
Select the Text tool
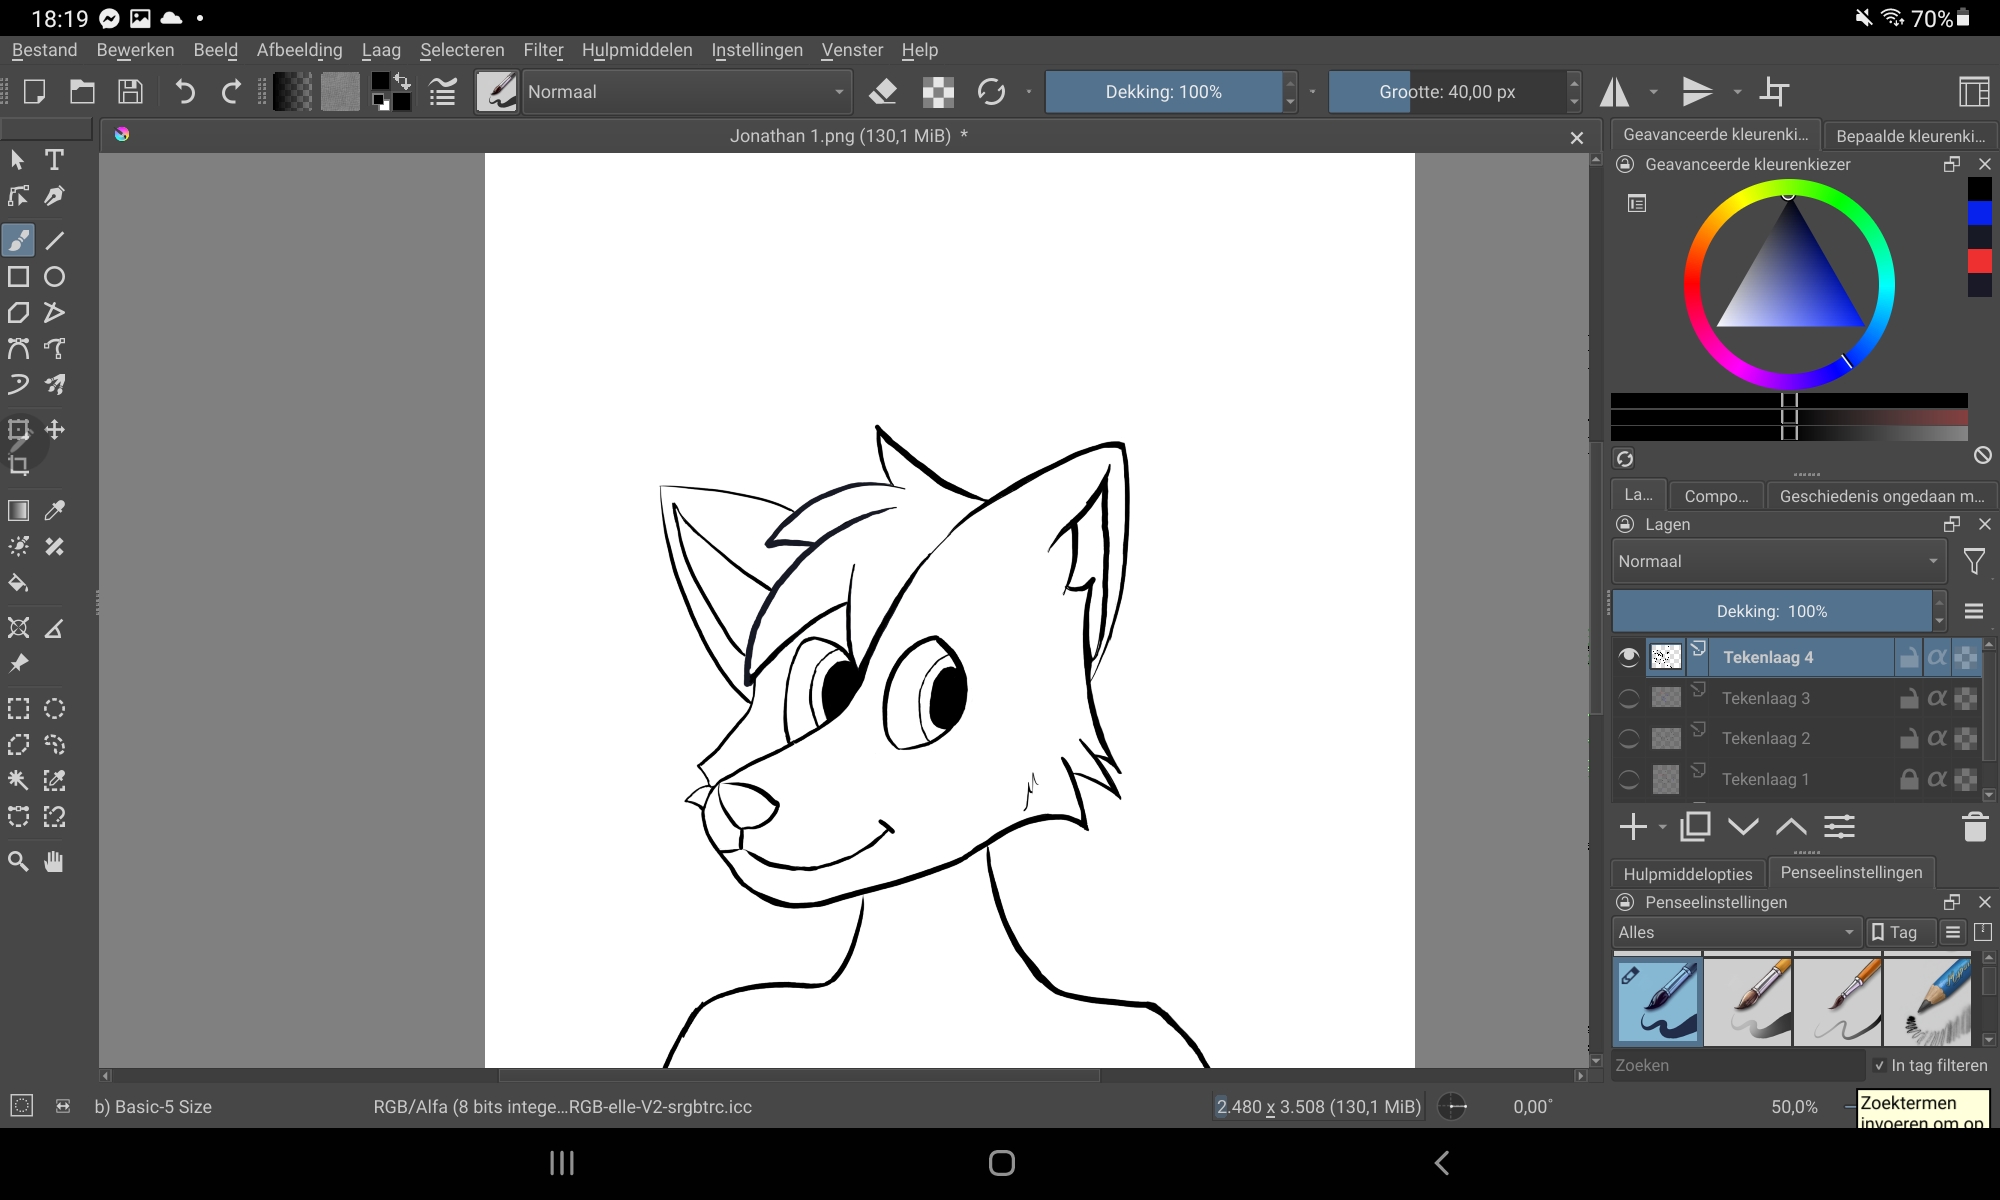pyautogui.click(x=54, y=160)
